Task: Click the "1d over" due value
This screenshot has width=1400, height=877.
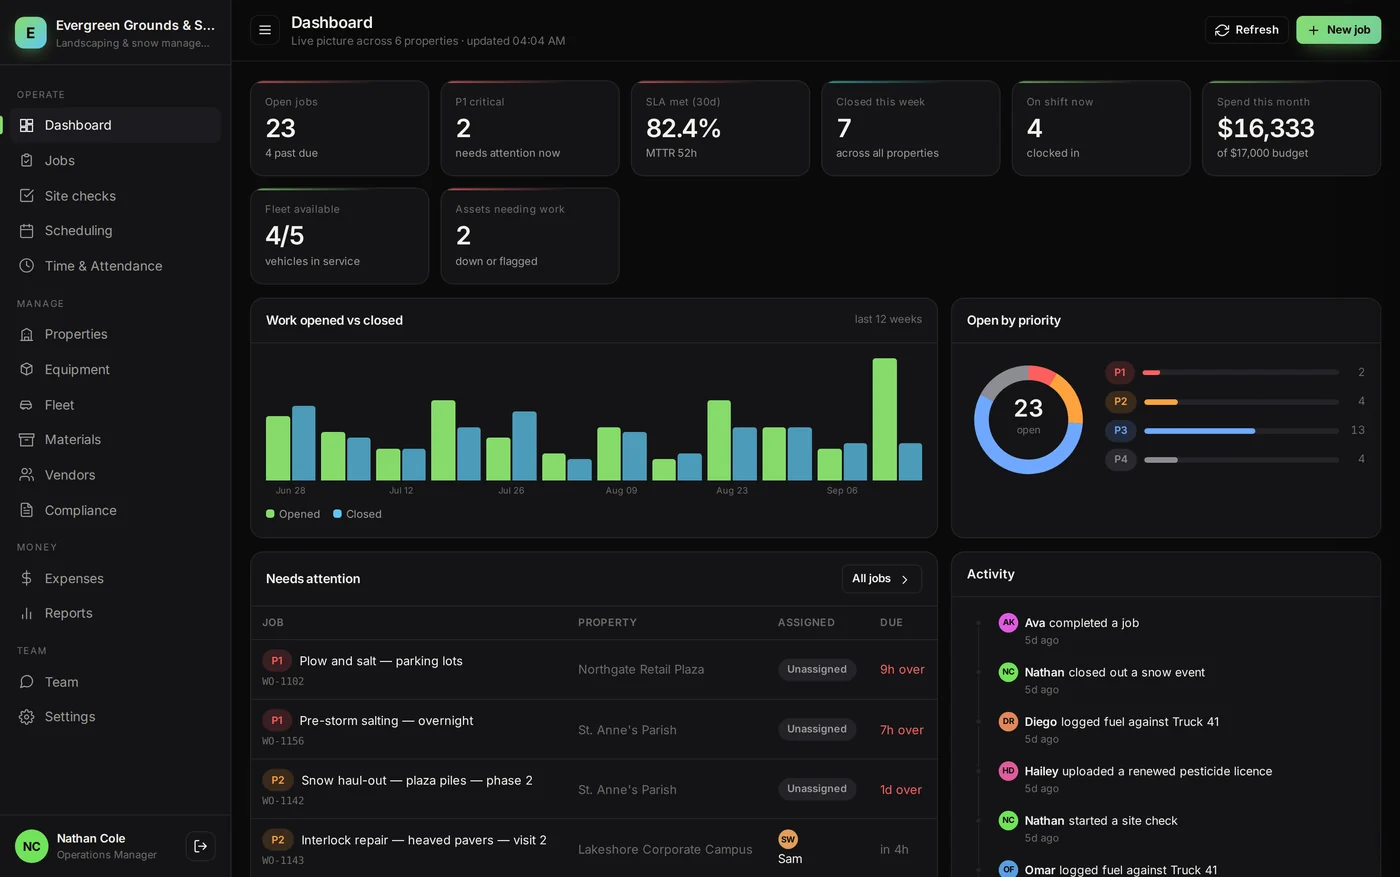Action: click(901, 790)
